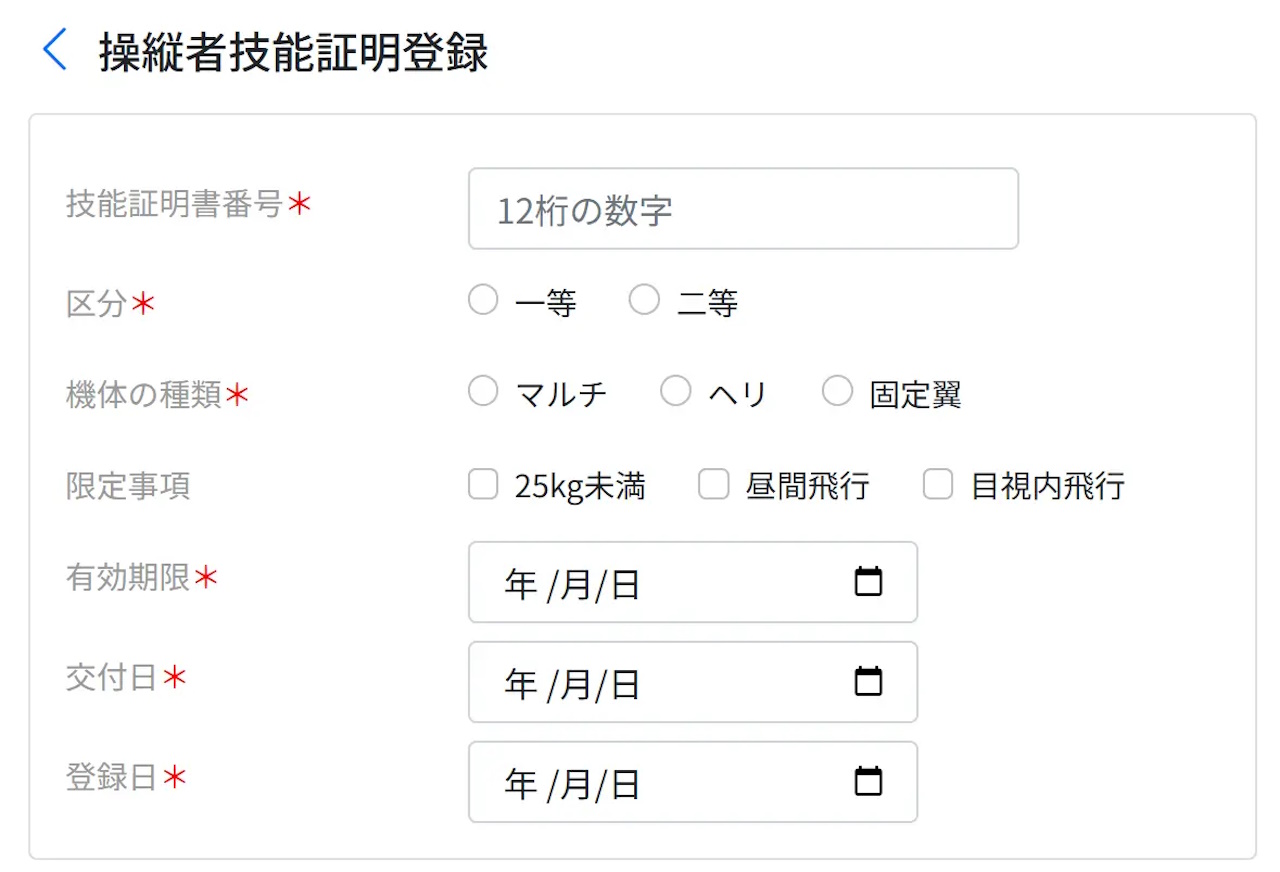Enable the 25kg未満 checkbox
Image resolution: width=1280 pixels, height=872 pixels.
click(x=483, y=486)
